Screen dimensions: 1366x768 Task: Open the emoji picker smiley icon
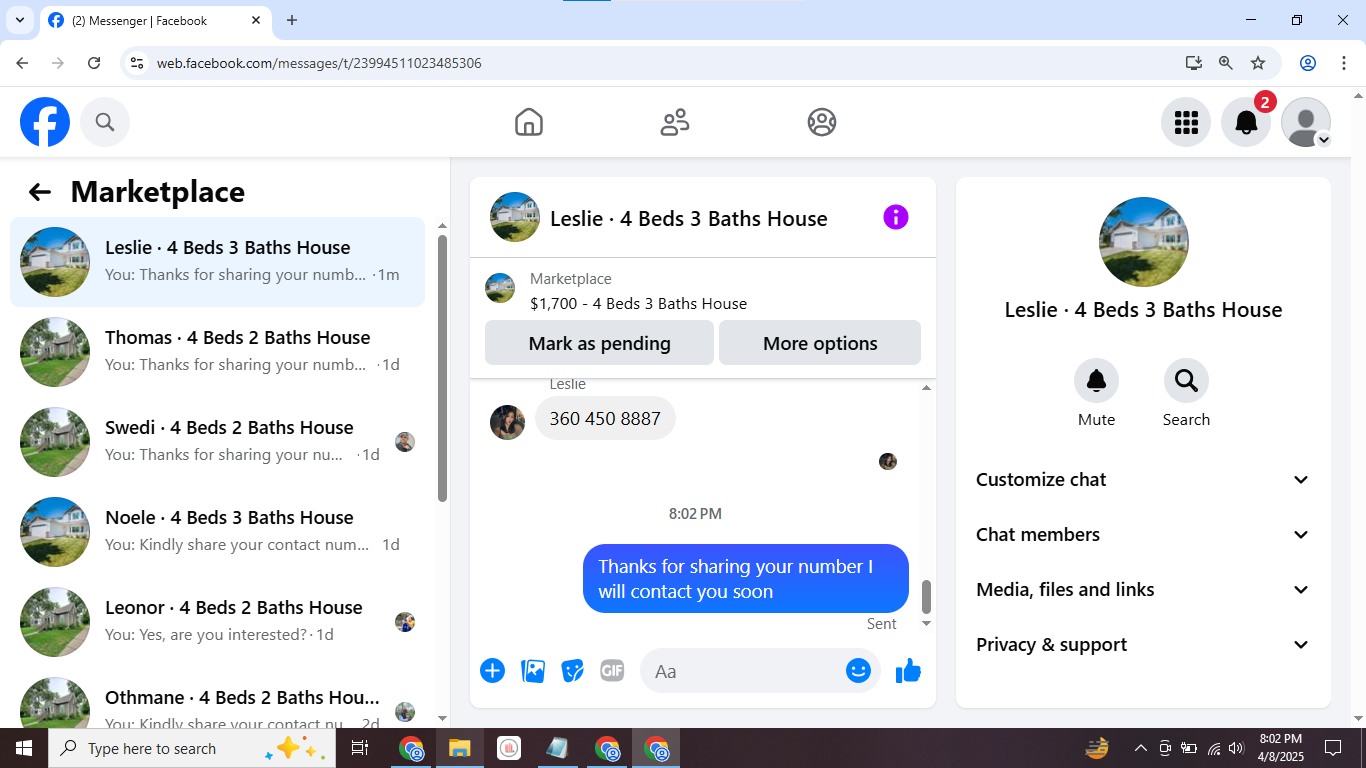click(858, 671)
